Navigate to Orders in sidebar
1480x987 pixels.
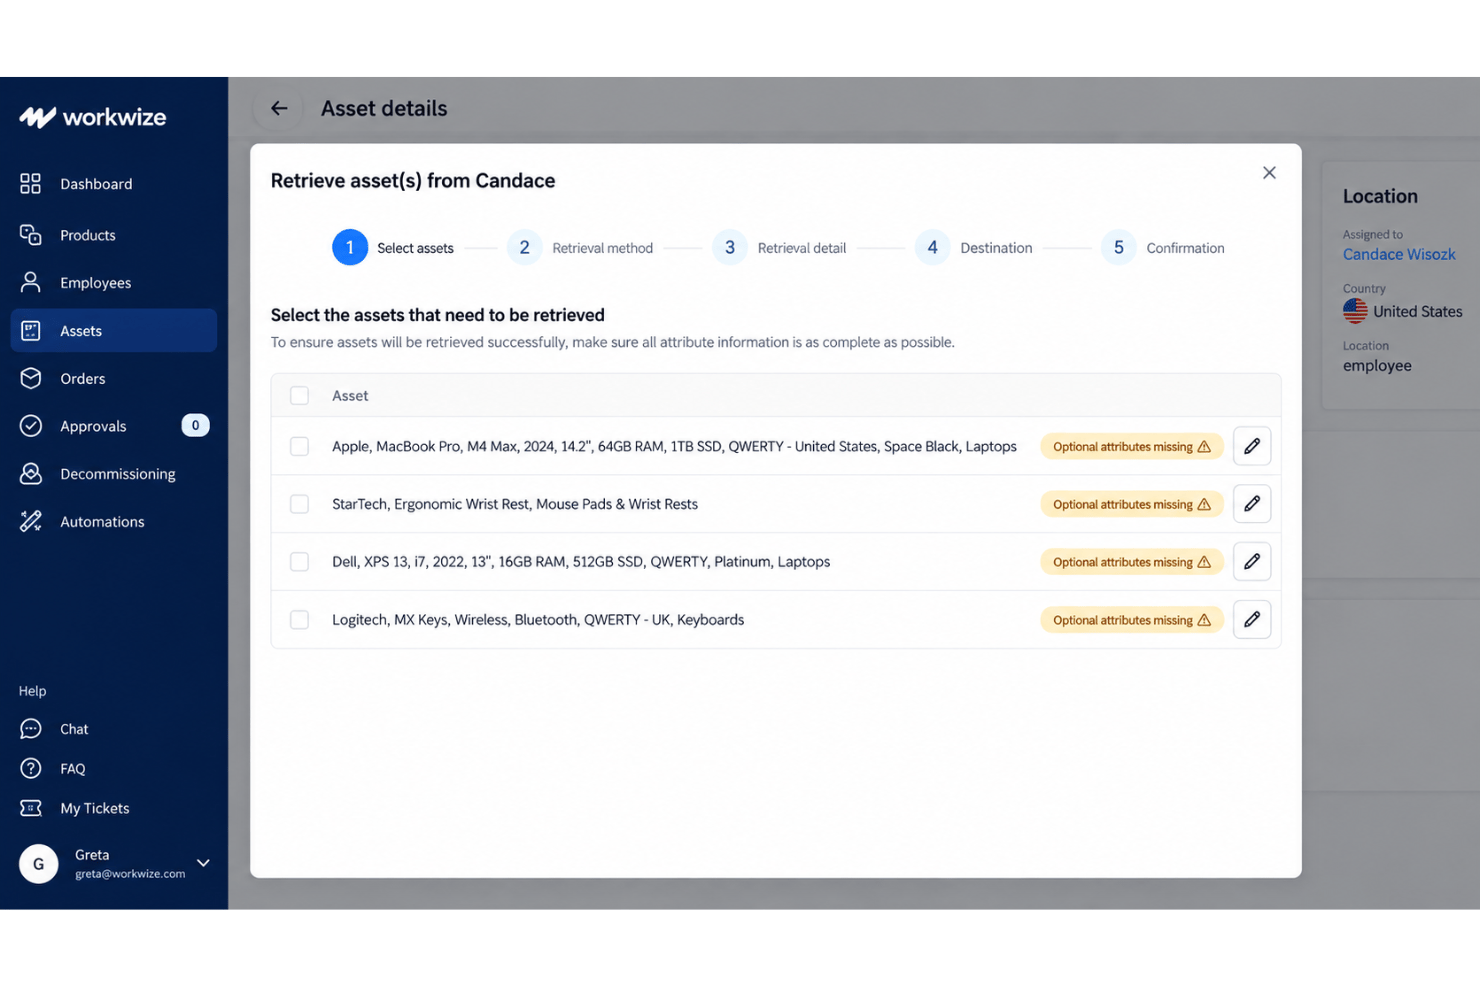tap(114, 379)
